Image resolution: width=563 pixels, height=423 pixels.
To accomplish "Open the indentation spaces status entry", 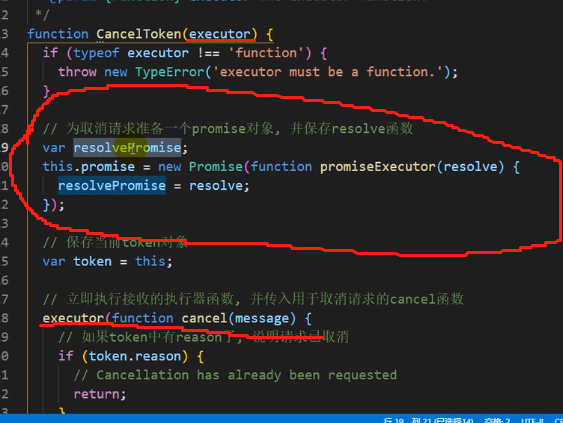I will click(x=497, y=420).
